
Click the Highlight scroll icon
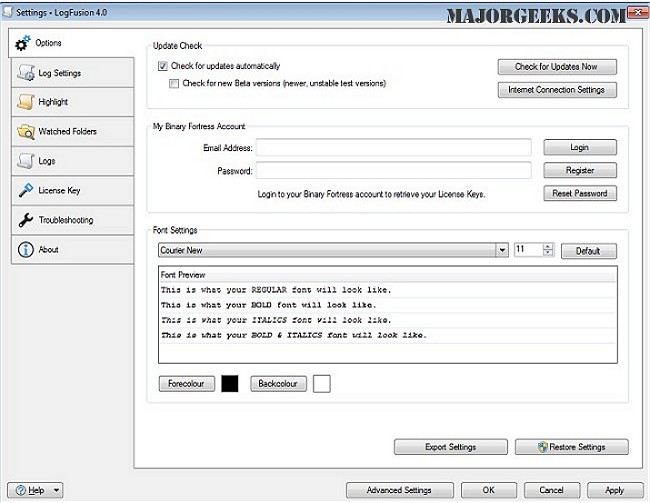pyautogui.click(x=26, y=102)
